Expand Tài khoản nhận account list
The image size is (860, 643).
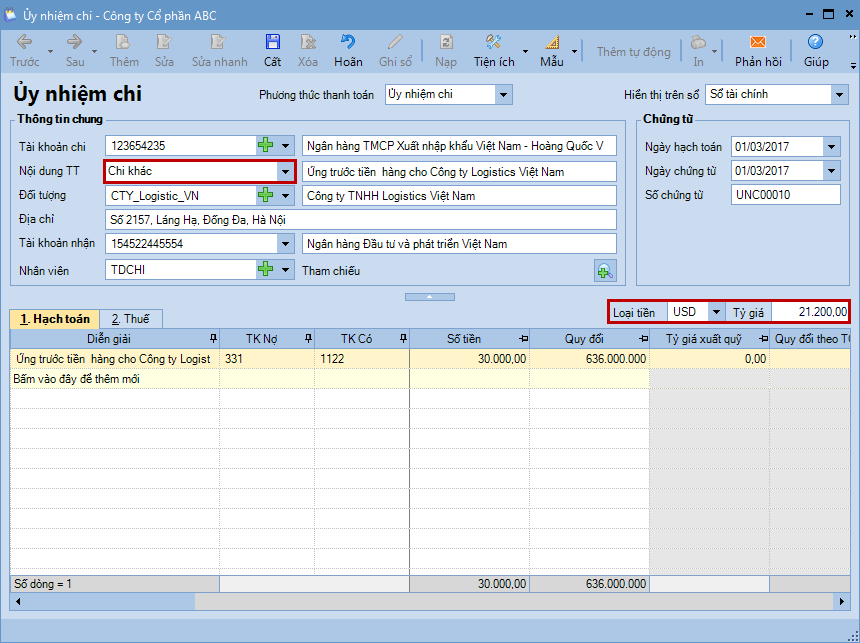[x=285, y=244]
